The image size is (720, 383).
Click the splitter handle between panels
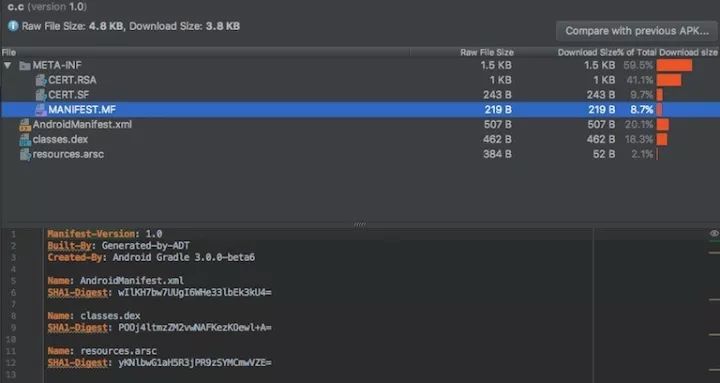pyautogui.click(x=360, y=225)
